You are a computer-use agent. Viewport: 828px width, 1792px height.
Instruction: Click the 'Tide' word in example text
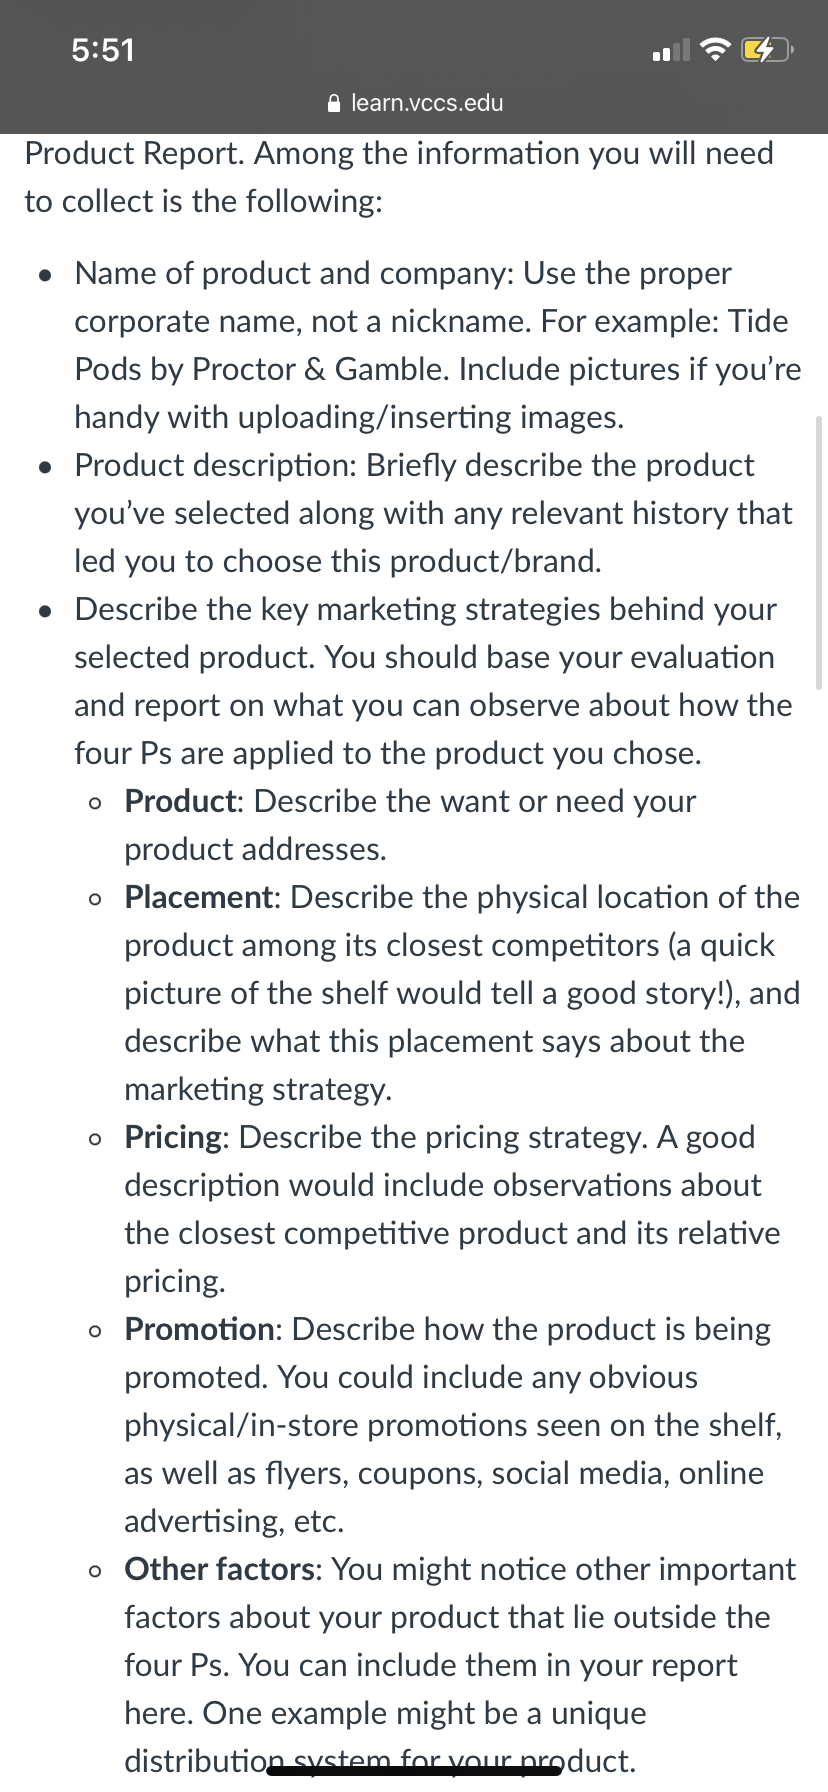[x=758, y=321]
